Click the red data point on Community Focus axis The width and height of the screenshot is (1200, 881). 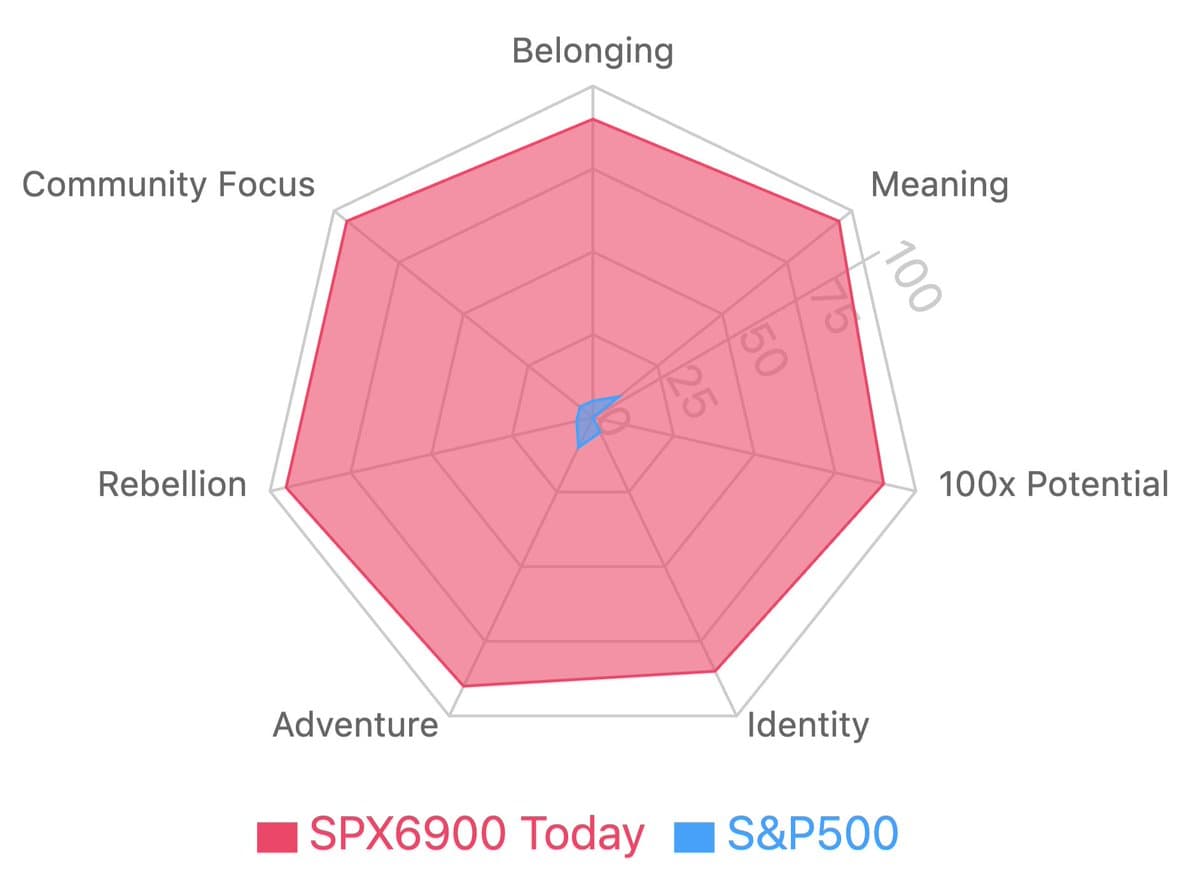point(344,221)
